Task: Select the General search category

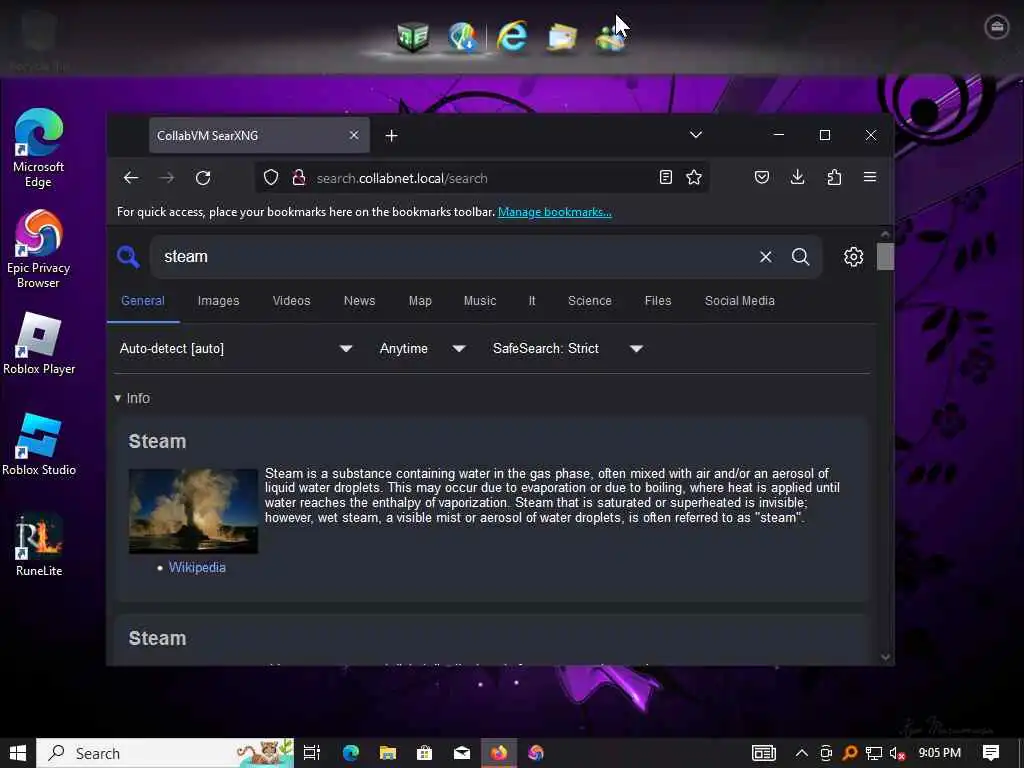Action: tap(143, 301)
